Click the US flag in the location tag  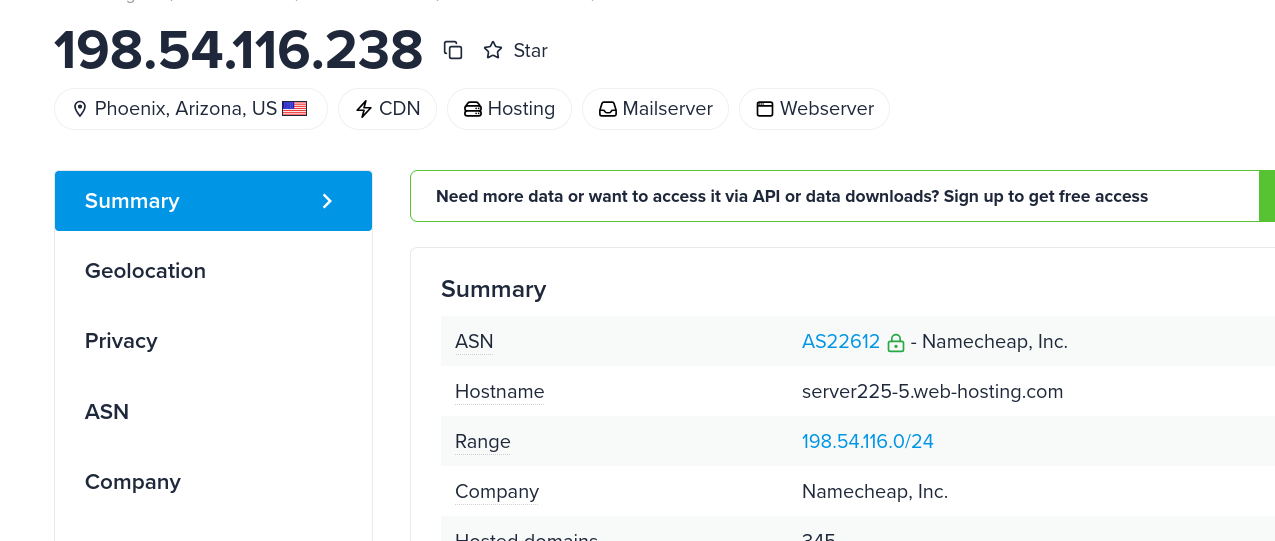point(294,109)
